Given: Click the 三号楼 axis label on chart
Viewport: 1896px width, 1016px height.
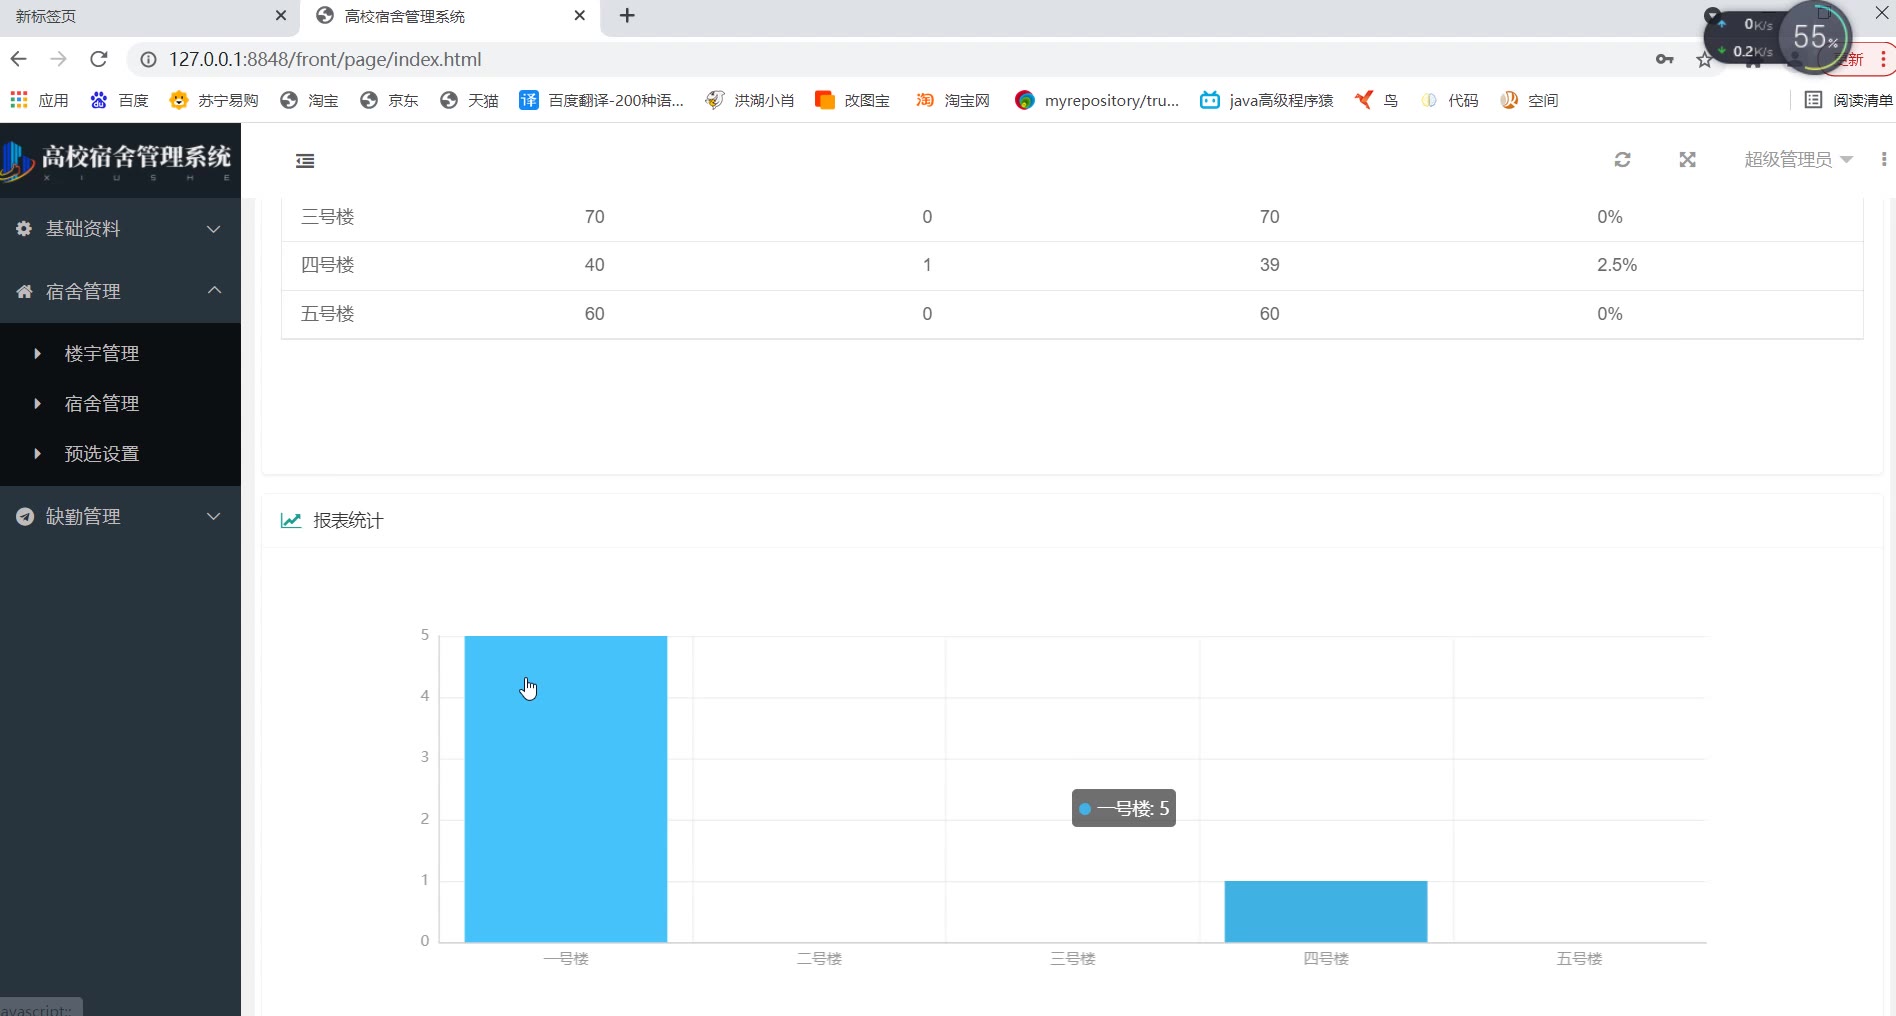Looking at the screenshot, I should click(1073, 959).
